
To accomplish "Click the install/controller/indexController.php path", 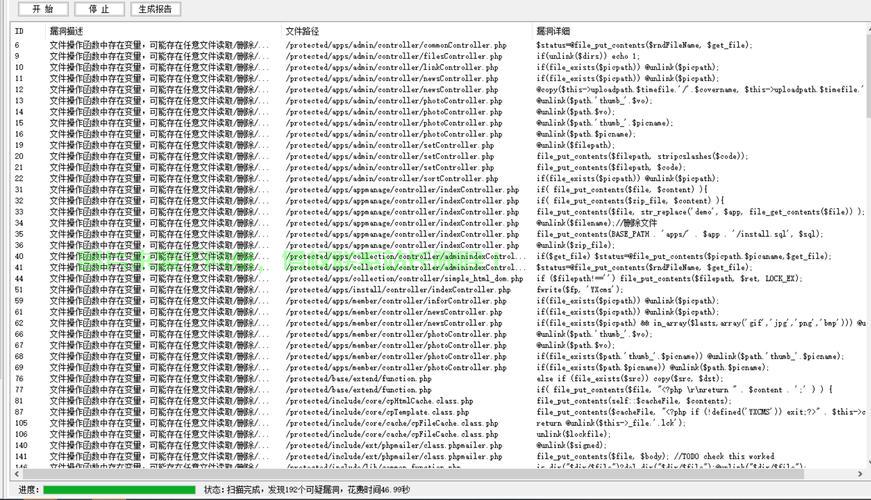I will click(398, 289).
